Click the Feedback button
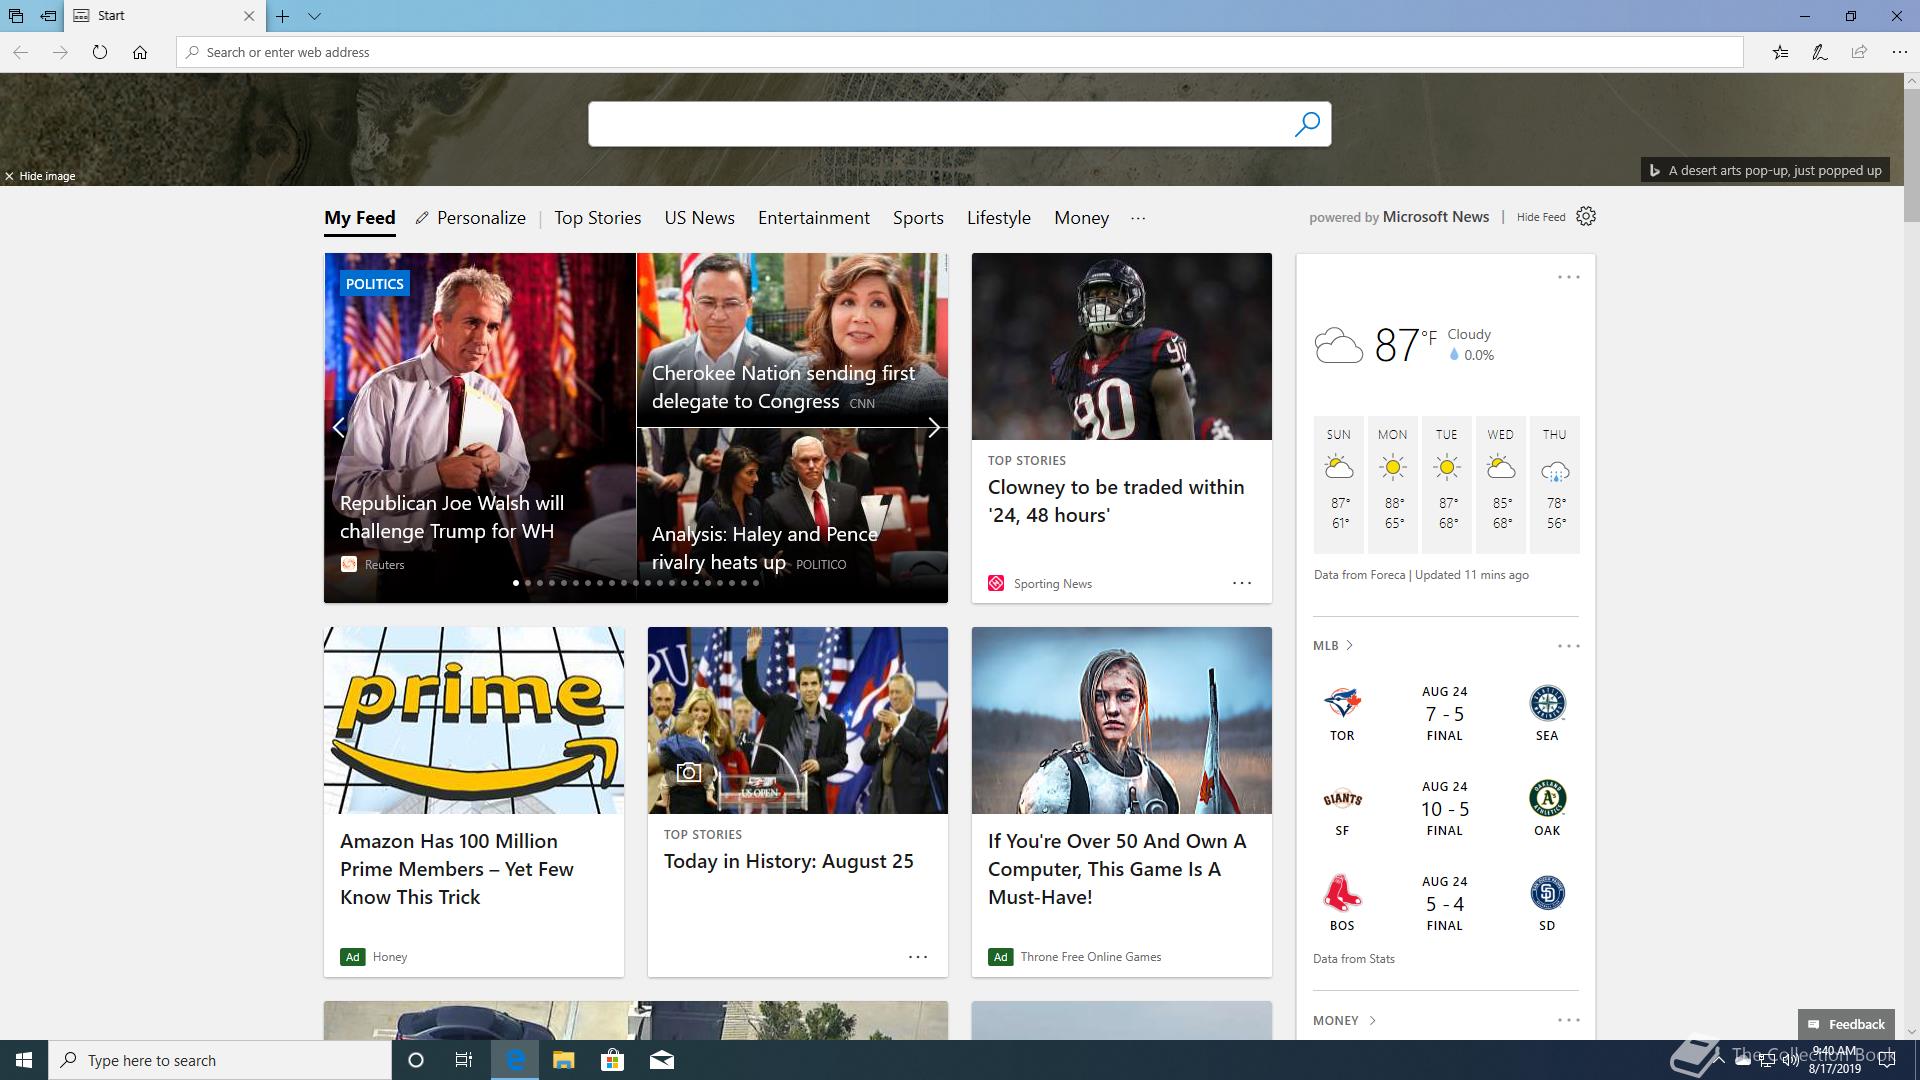The width and height of the screenshot is (1920, 1080). 1846,1024
